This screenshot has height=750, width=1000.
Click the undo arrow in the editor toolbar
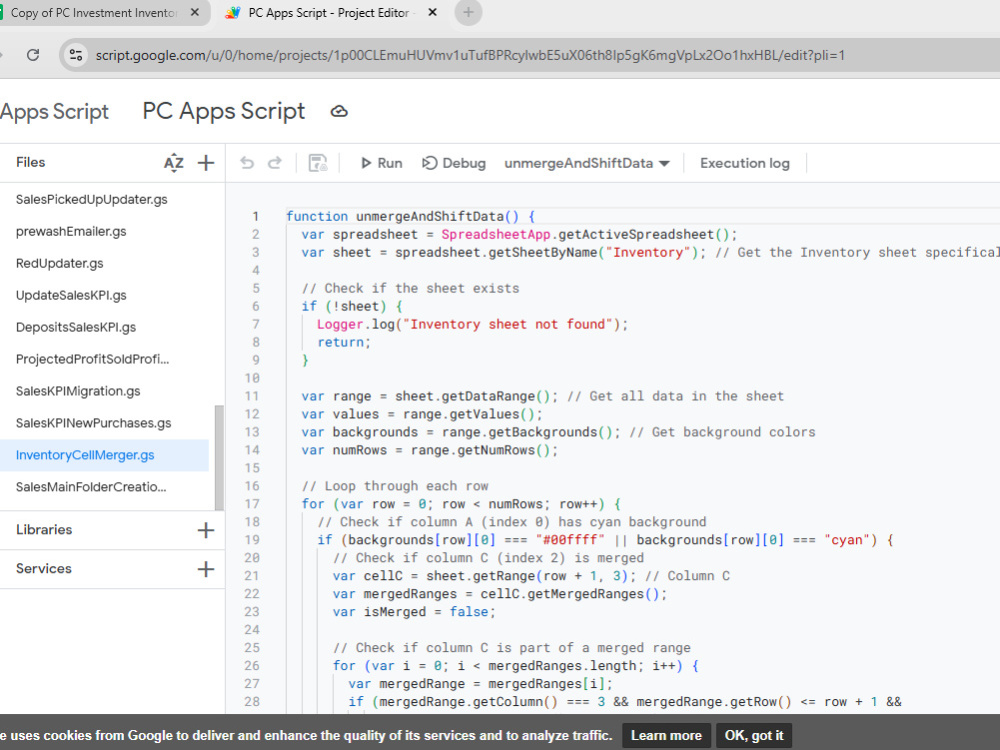247,163
